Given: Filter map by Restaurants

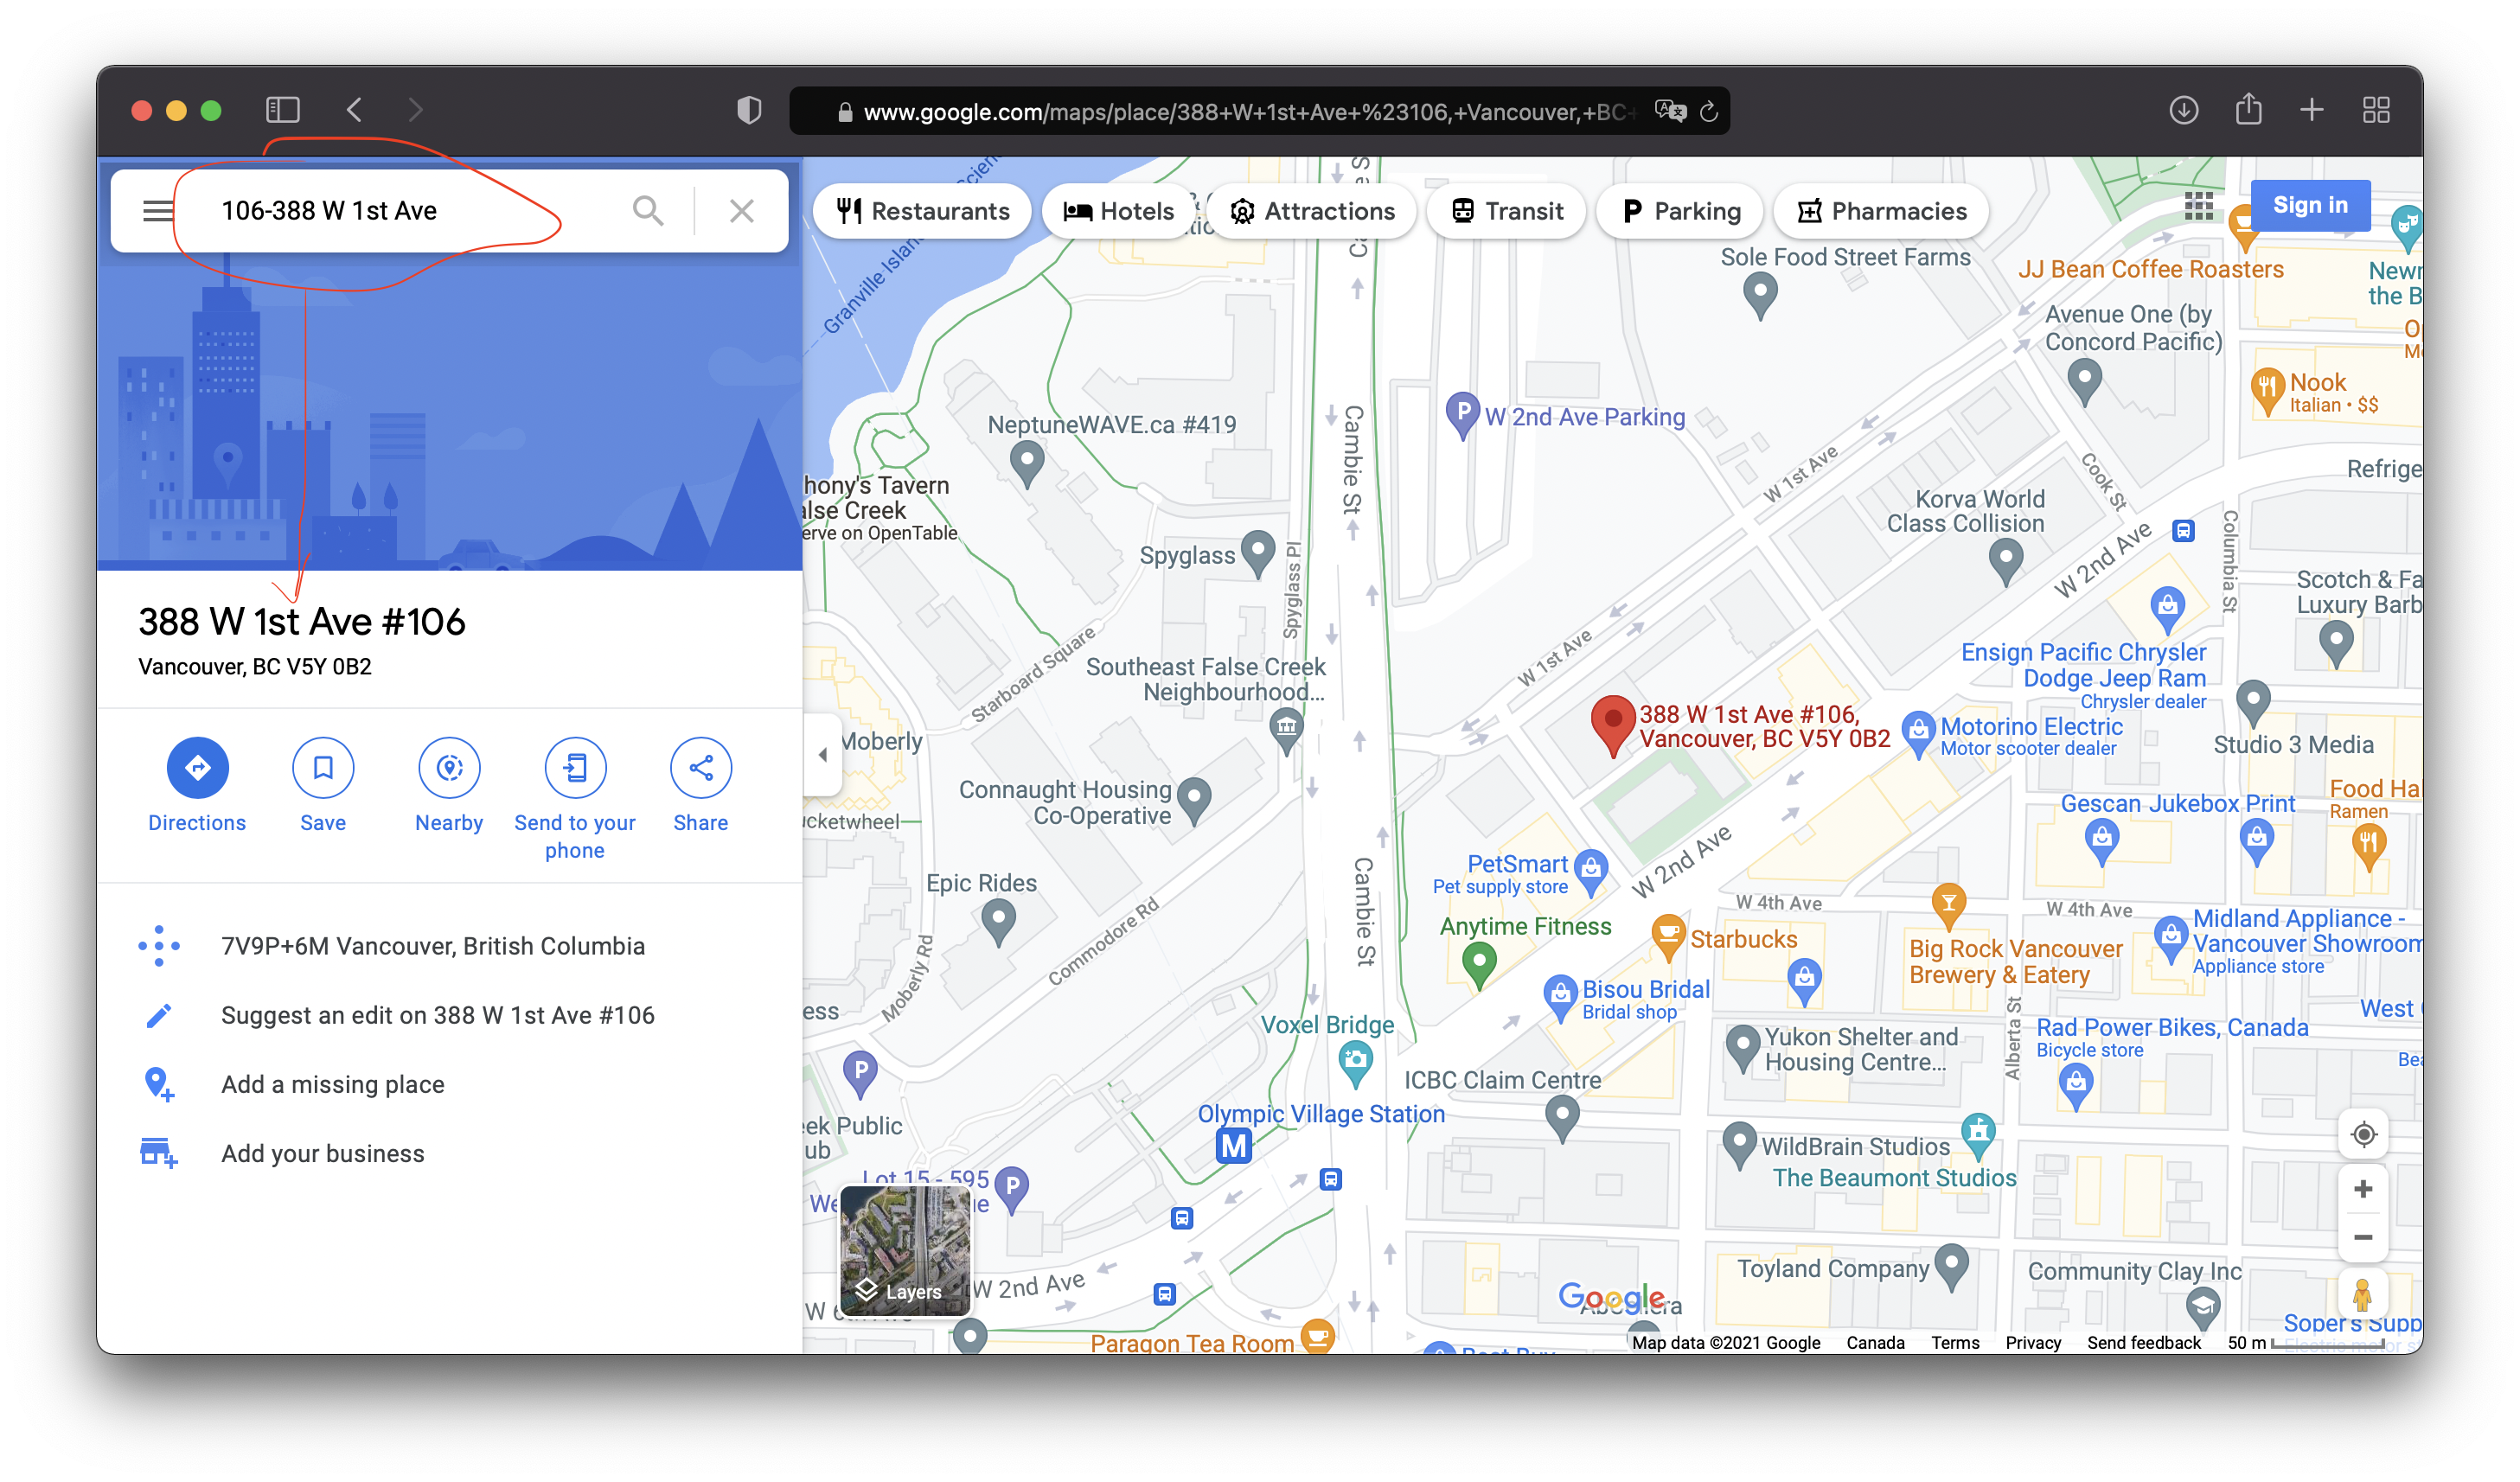Looking at the screenshot, I should point(923,211).
